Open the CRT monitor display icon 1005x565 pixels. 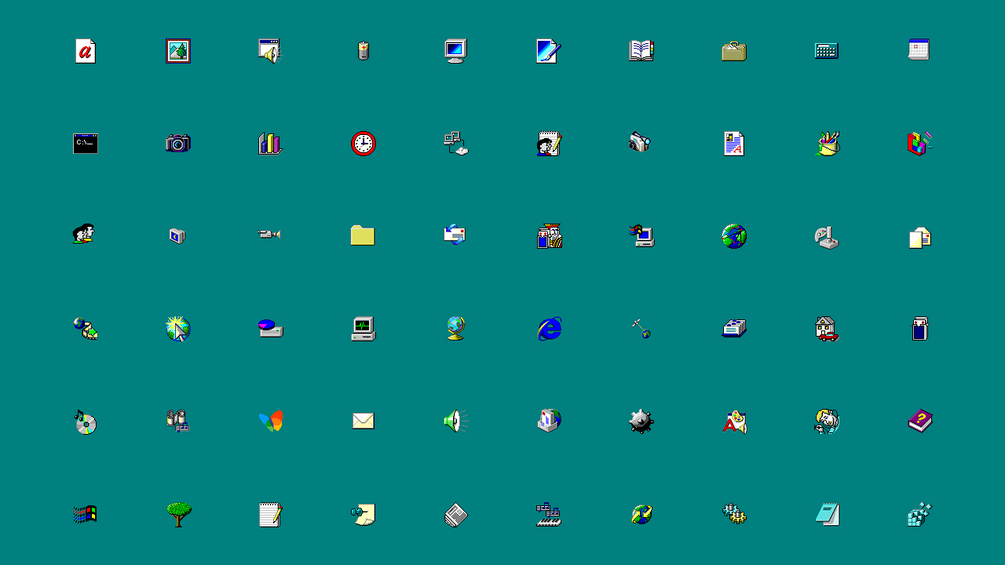(x=456, y=51)
